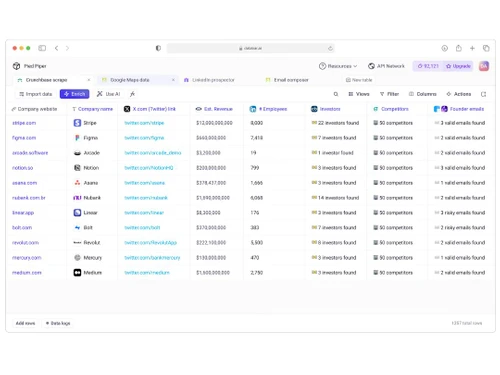This screenshot has height=375, width=500.
Task: Go forward with the browser forward arrow
Action: (x=67, y=48)
